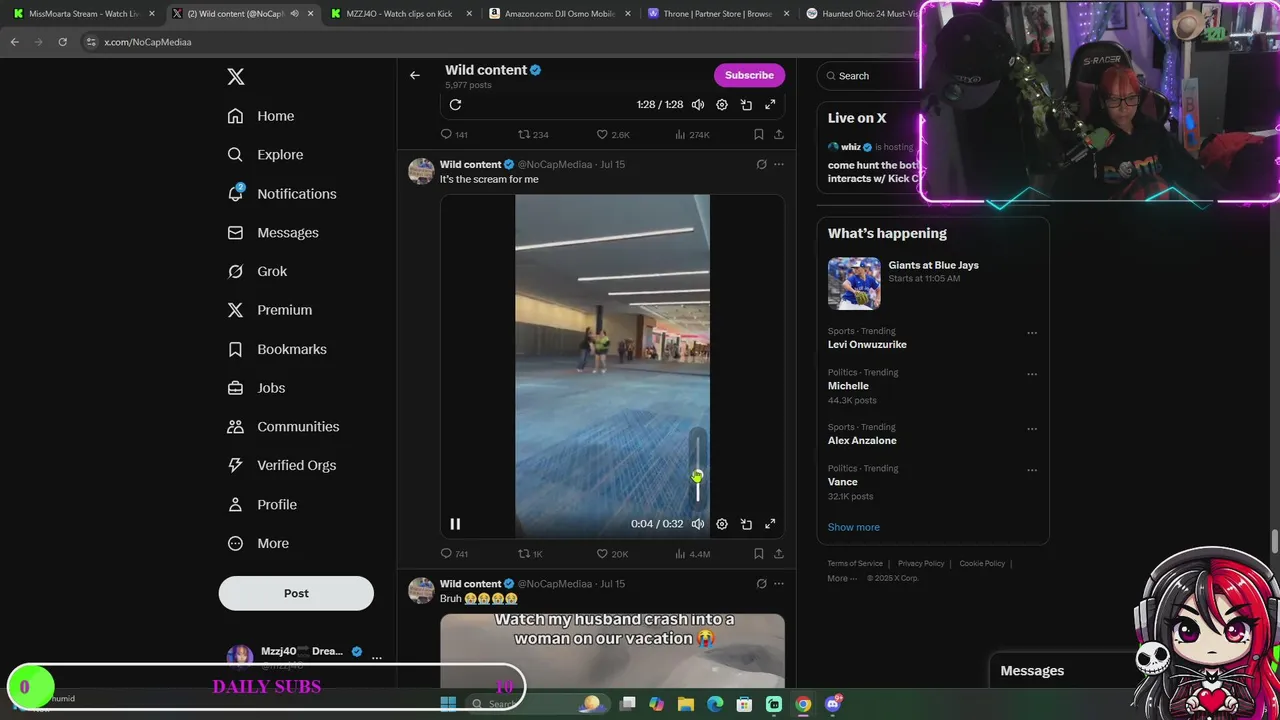Image resolution: width=1280 pixels, height=720 pixels.
Task: Open more options for Alex Anzalone trend
Action: point(1032,429)
